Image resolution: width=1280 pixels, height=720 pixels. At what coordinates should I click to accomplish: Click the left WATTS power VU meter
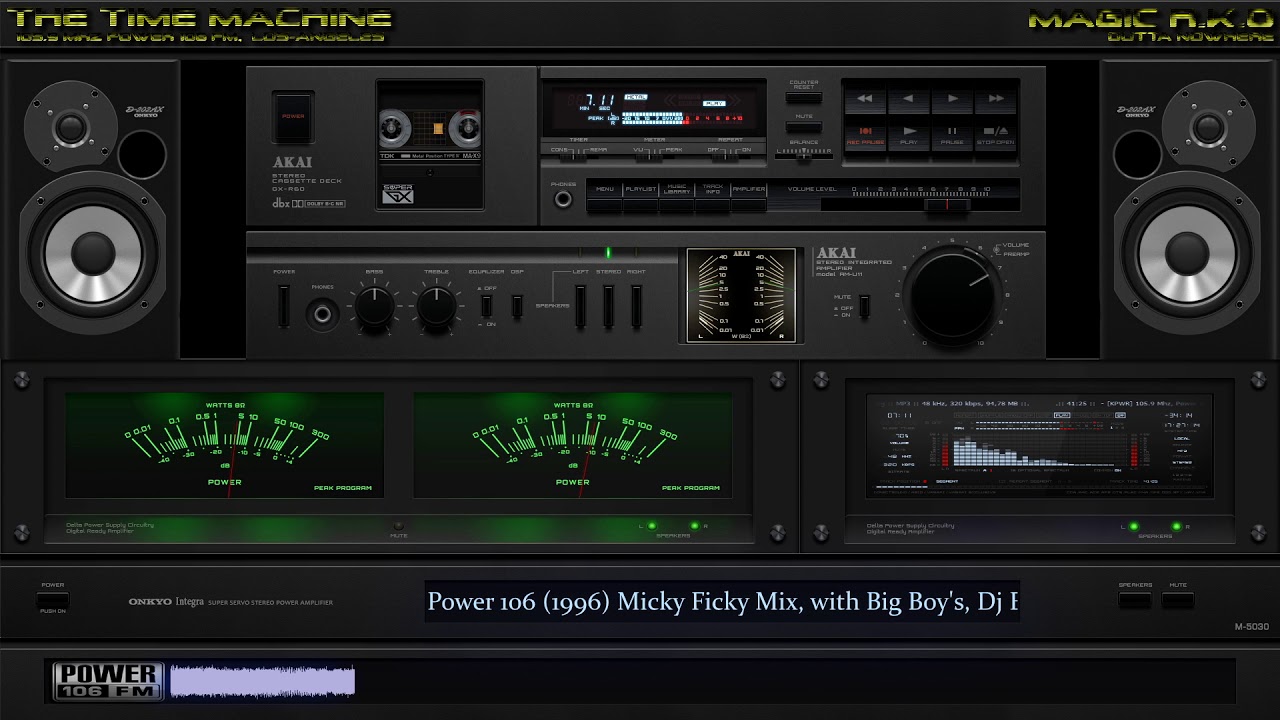tap(225, 444)
